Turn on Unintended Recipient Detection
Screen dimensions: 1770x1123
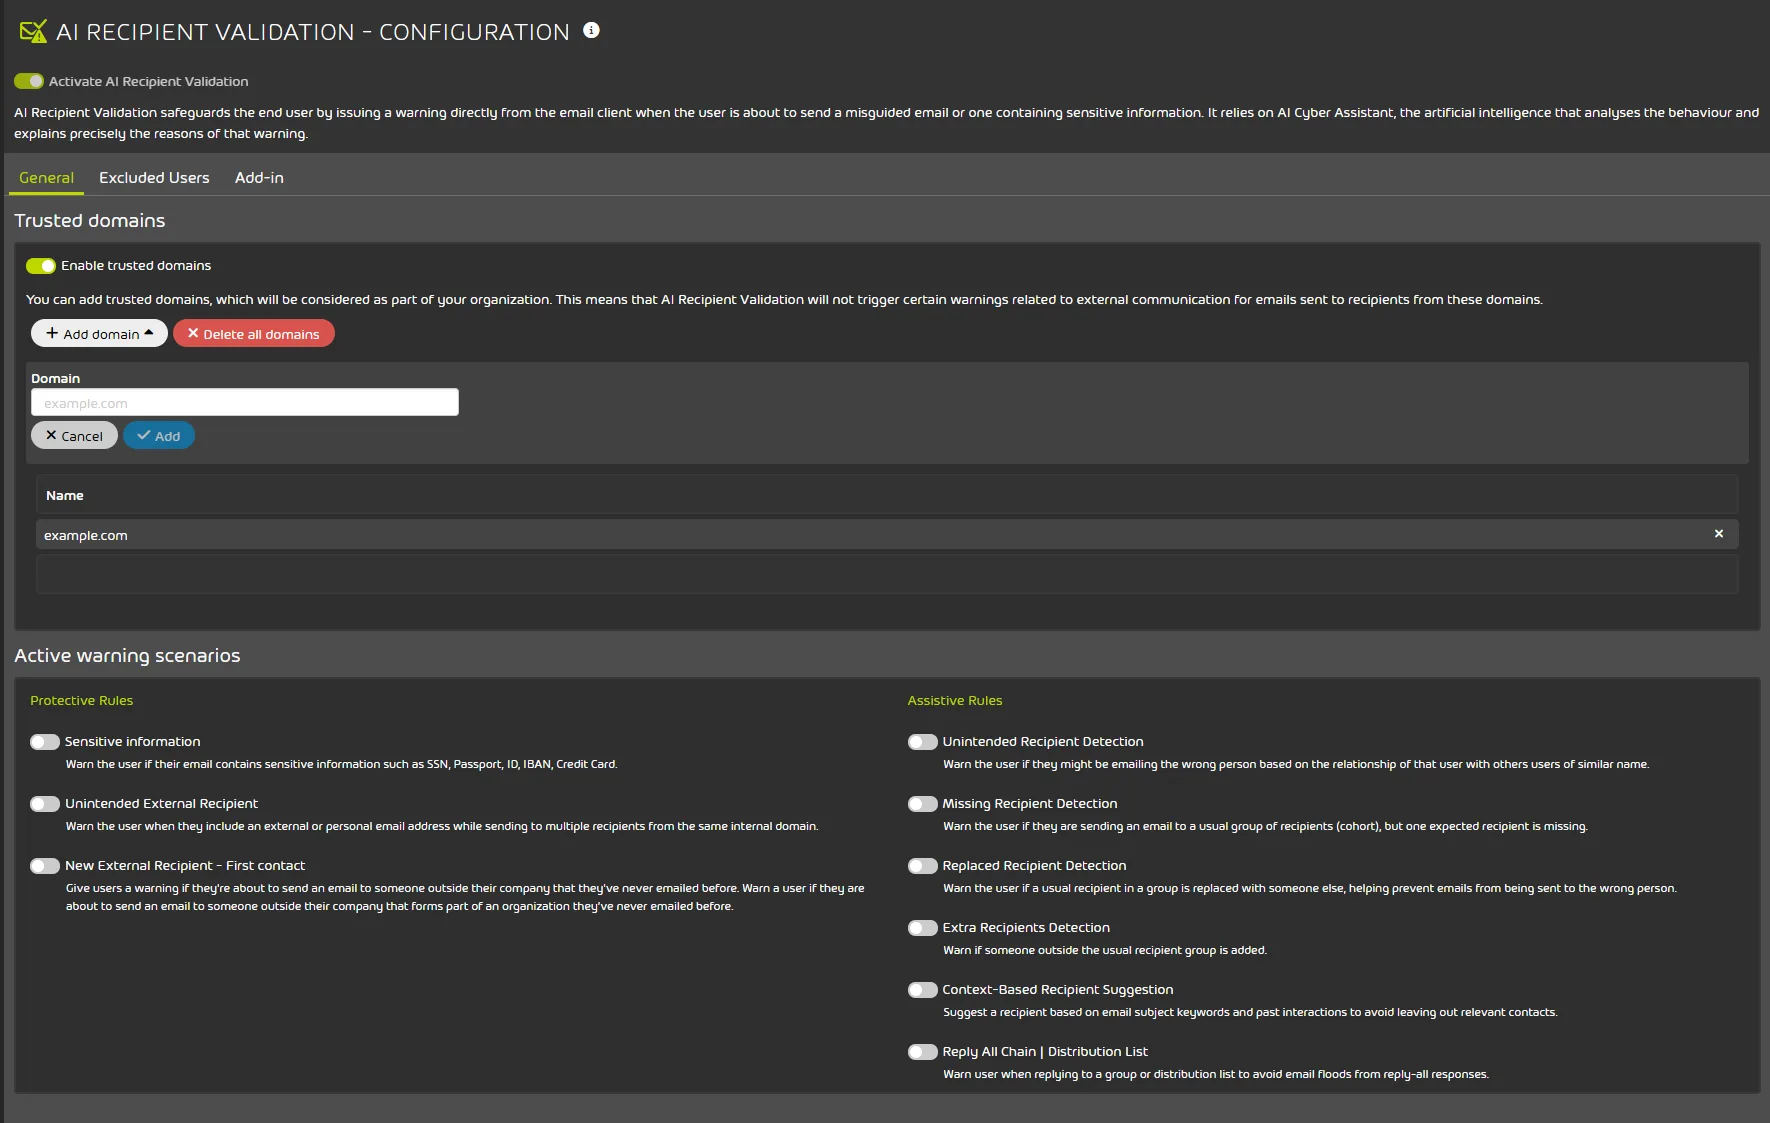point(922,742)
